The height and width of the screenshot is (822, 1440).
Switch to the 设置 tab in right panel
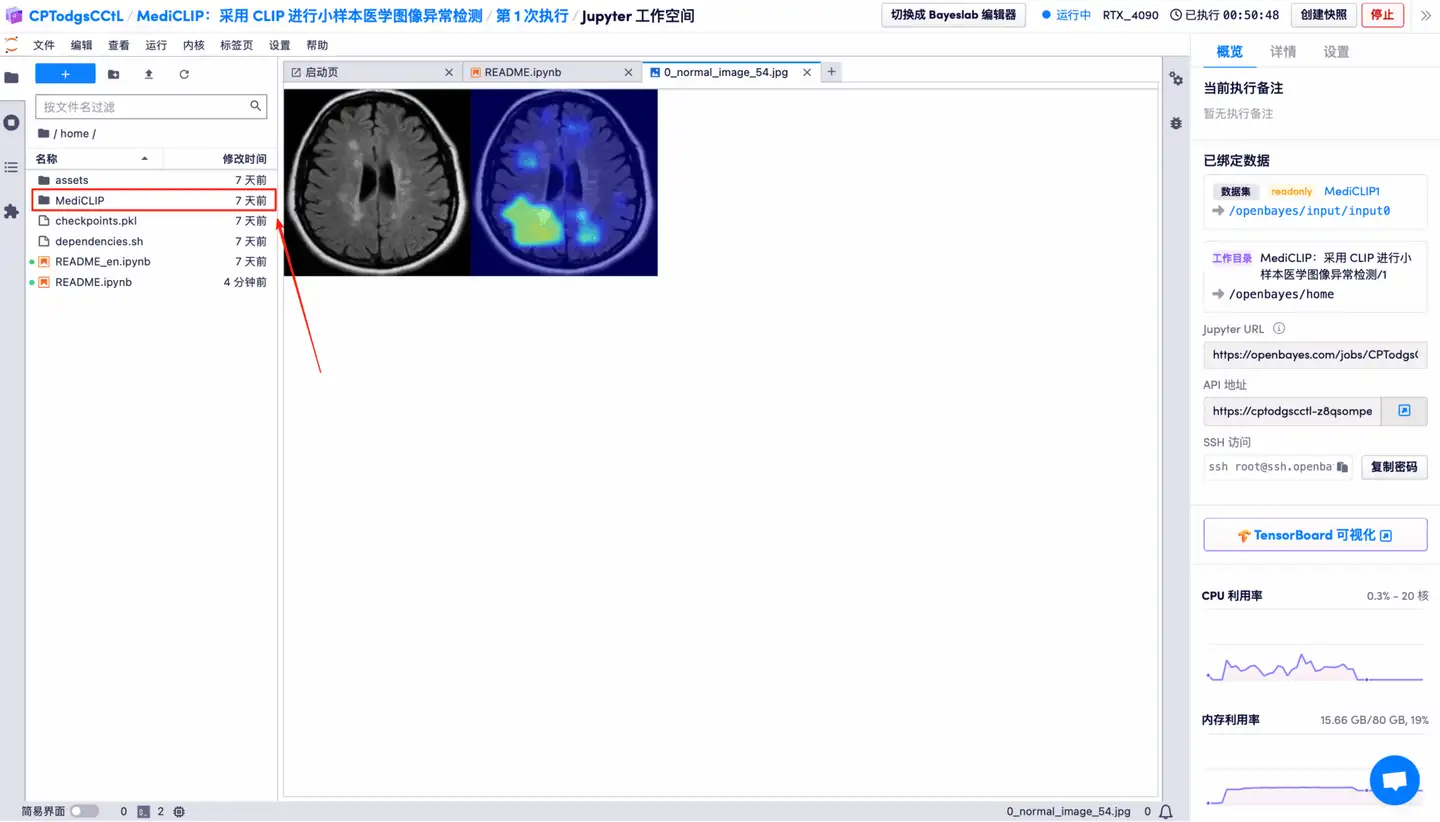[1336, 52]
